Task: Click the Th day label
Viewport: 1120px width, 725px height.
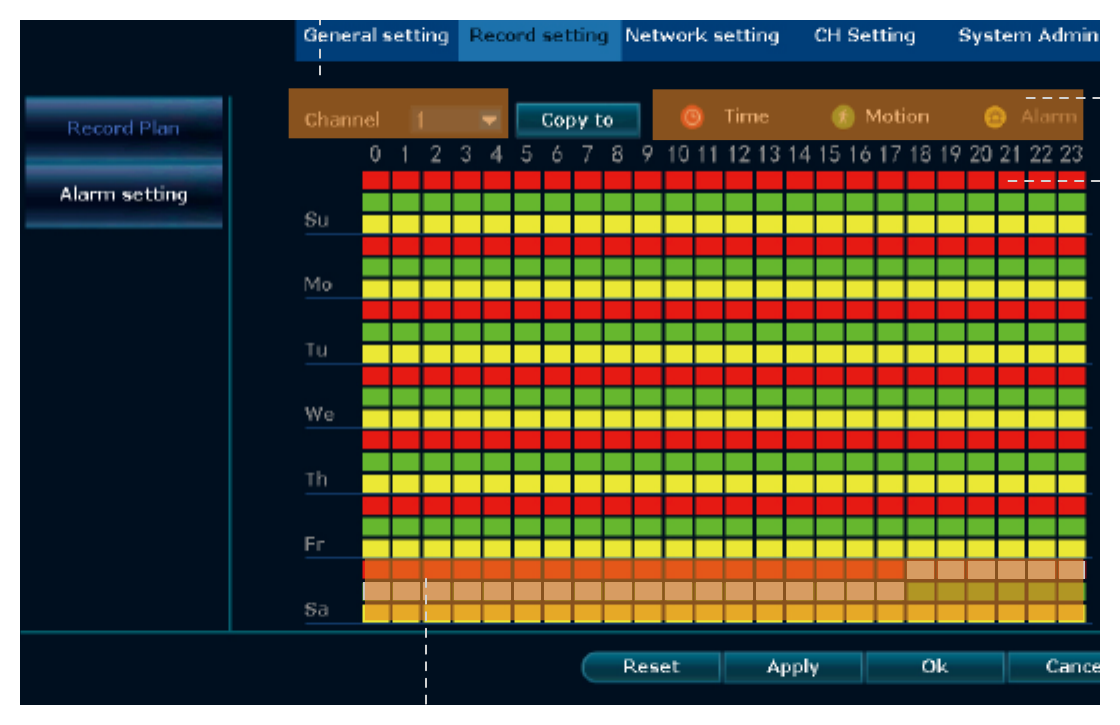Action: click(x=316, y=479)
